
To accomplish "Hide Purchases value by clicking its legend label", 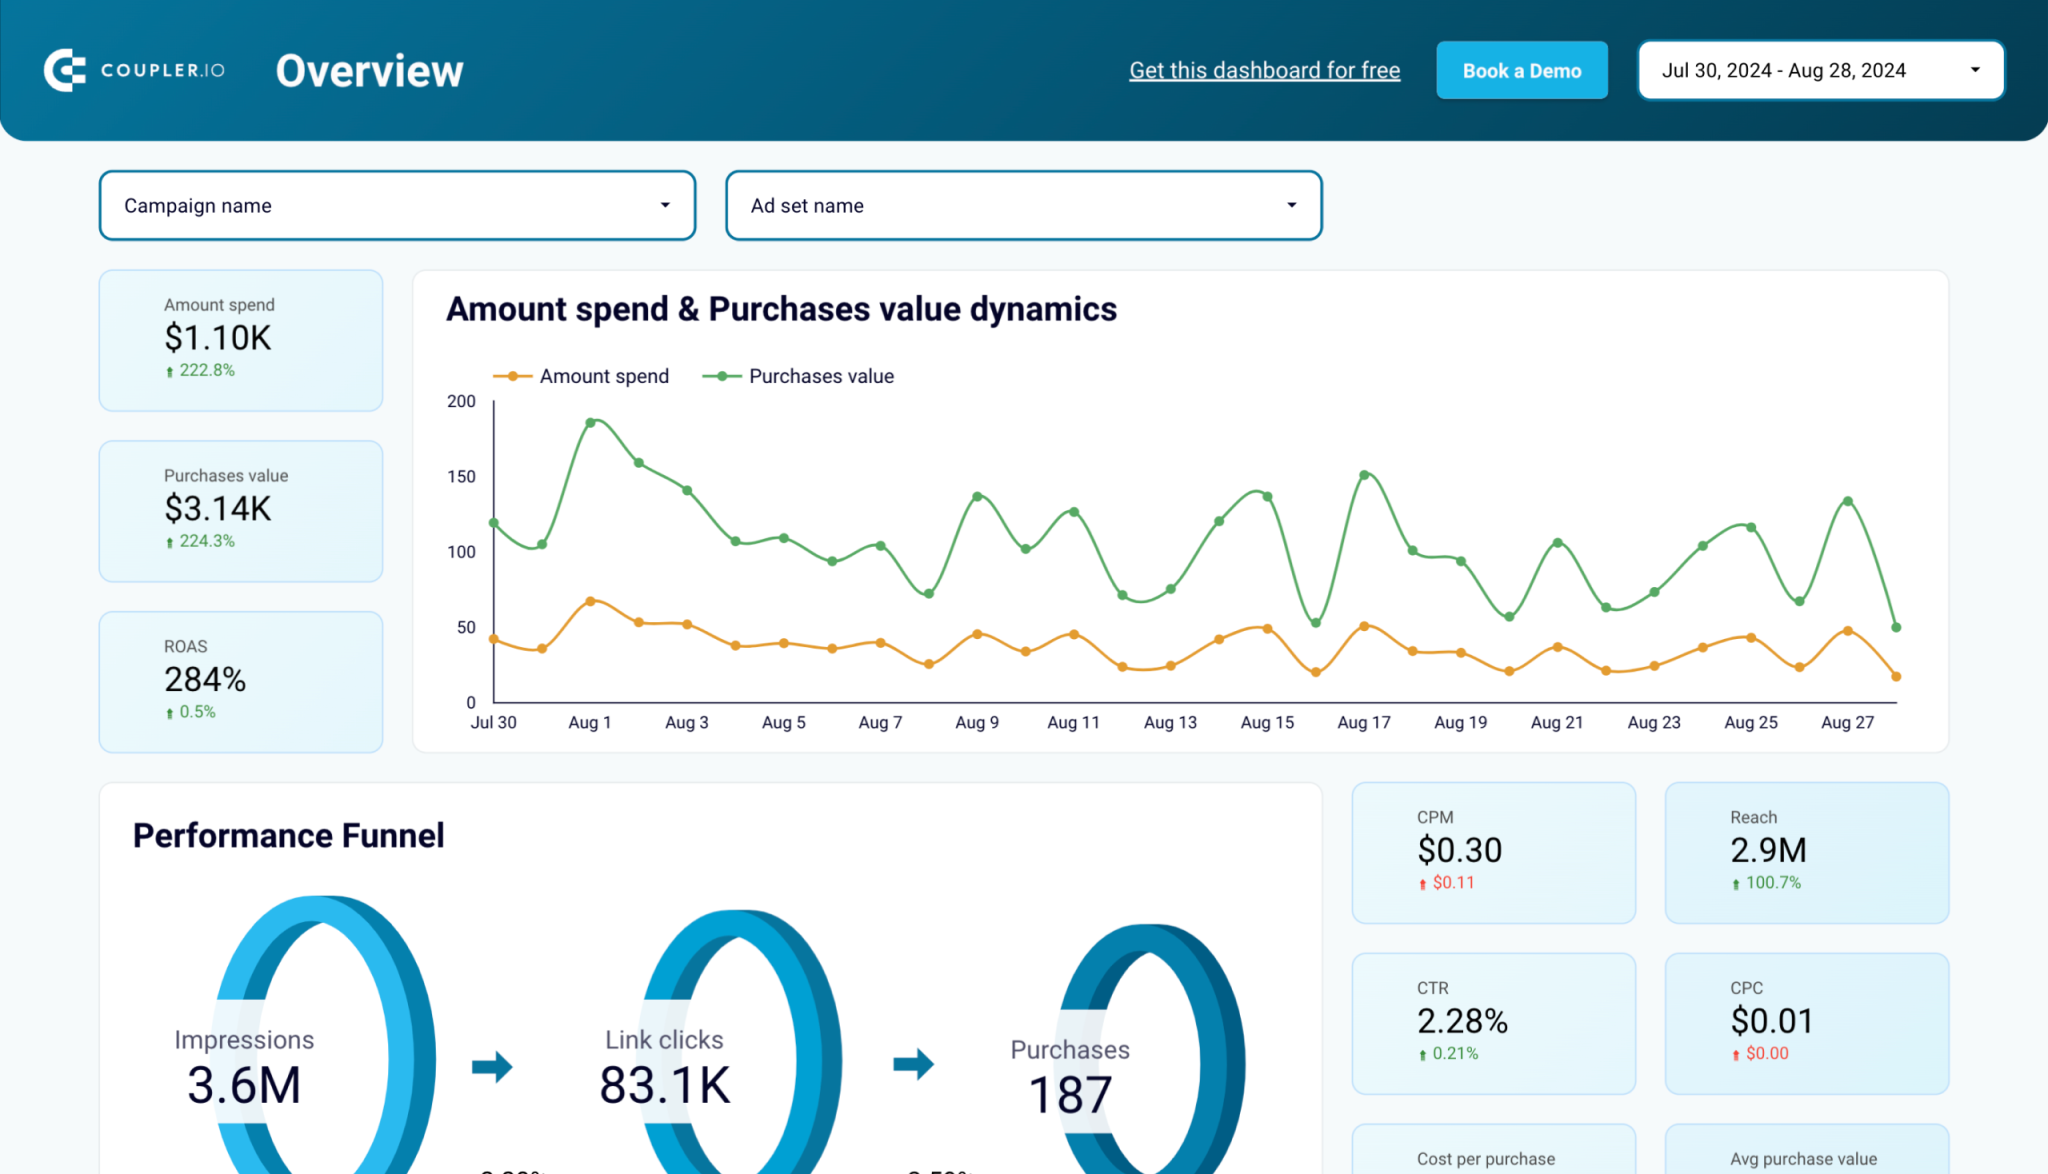I will pos(821,376).
